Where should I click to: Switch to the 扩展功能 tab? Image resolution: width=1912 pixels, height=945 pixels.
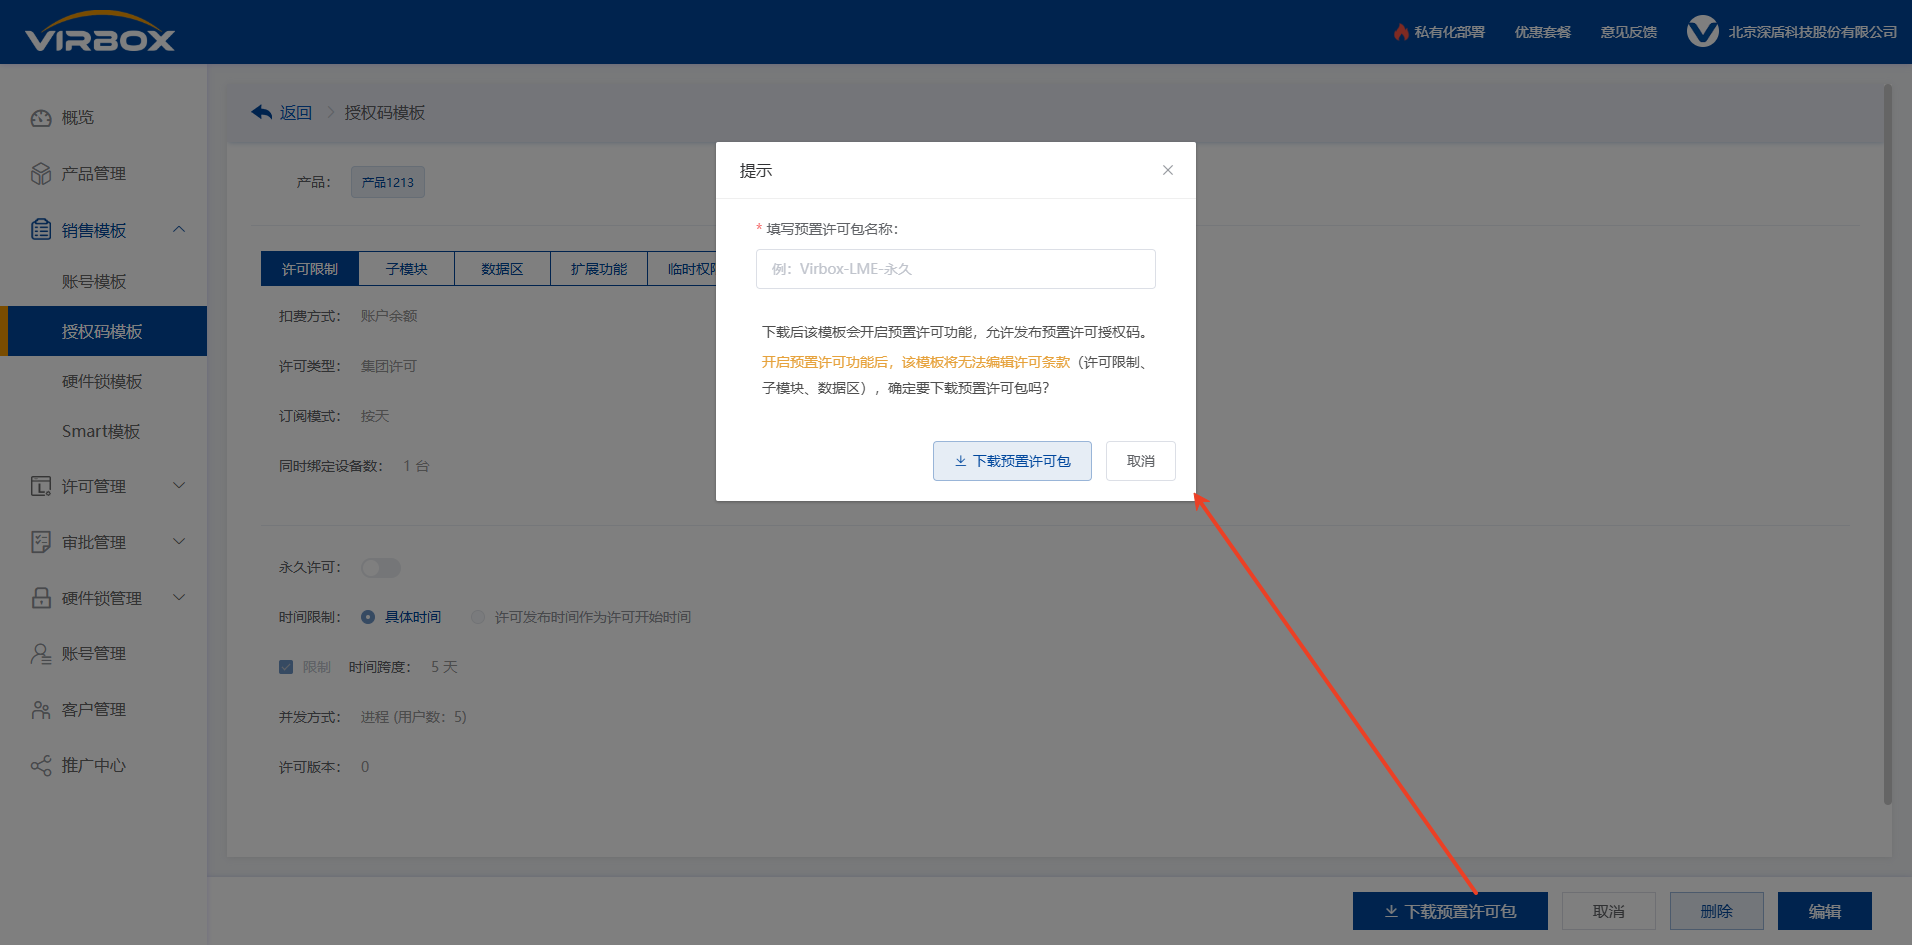pyautogui.click(x=599, y=269)
